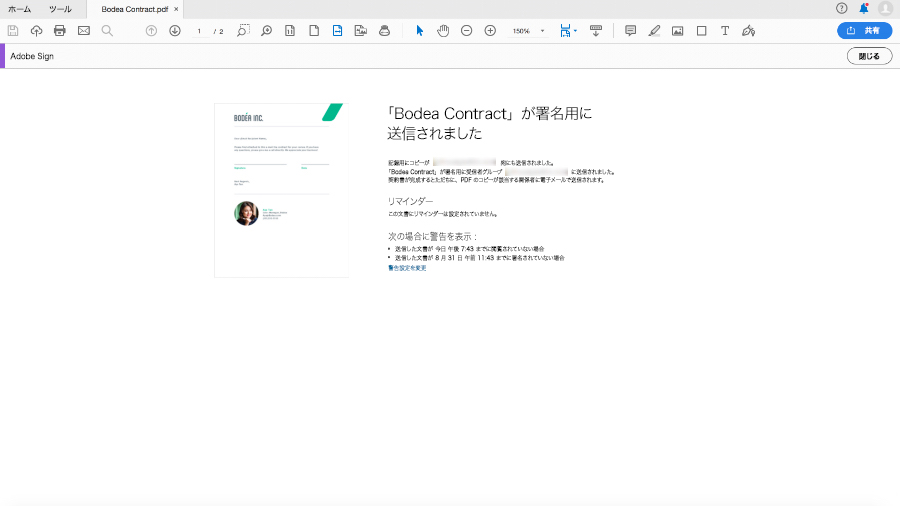Switch to the ホーム tab
Image resolution: width=900 pixels, height=506 pixels.
(x=20, y=9)
